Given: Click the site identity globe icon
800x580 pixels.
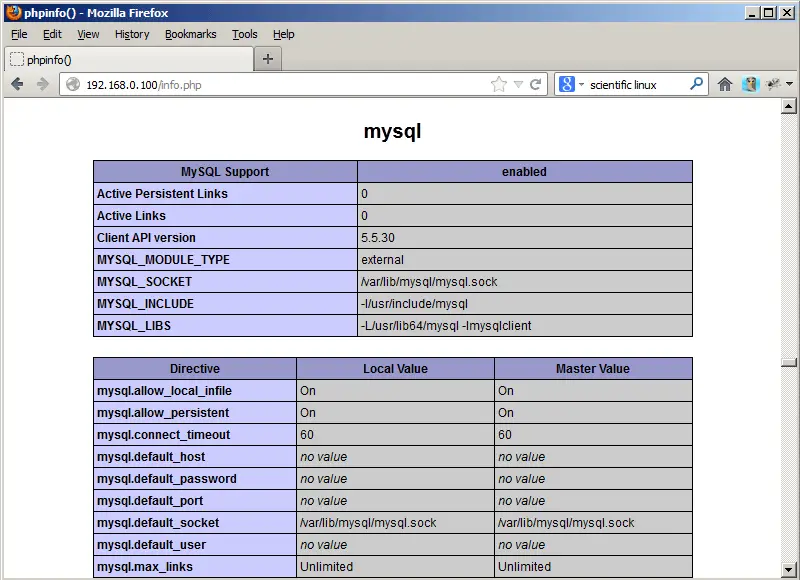Looking at the screenshot, I should (x=73, y=84).
